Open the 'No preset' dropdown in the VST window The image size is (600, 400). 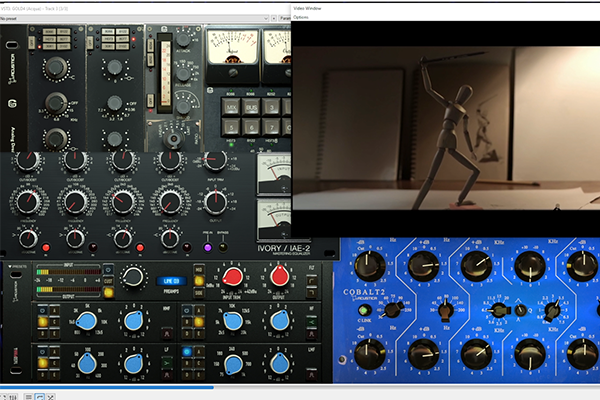point(134,18)
